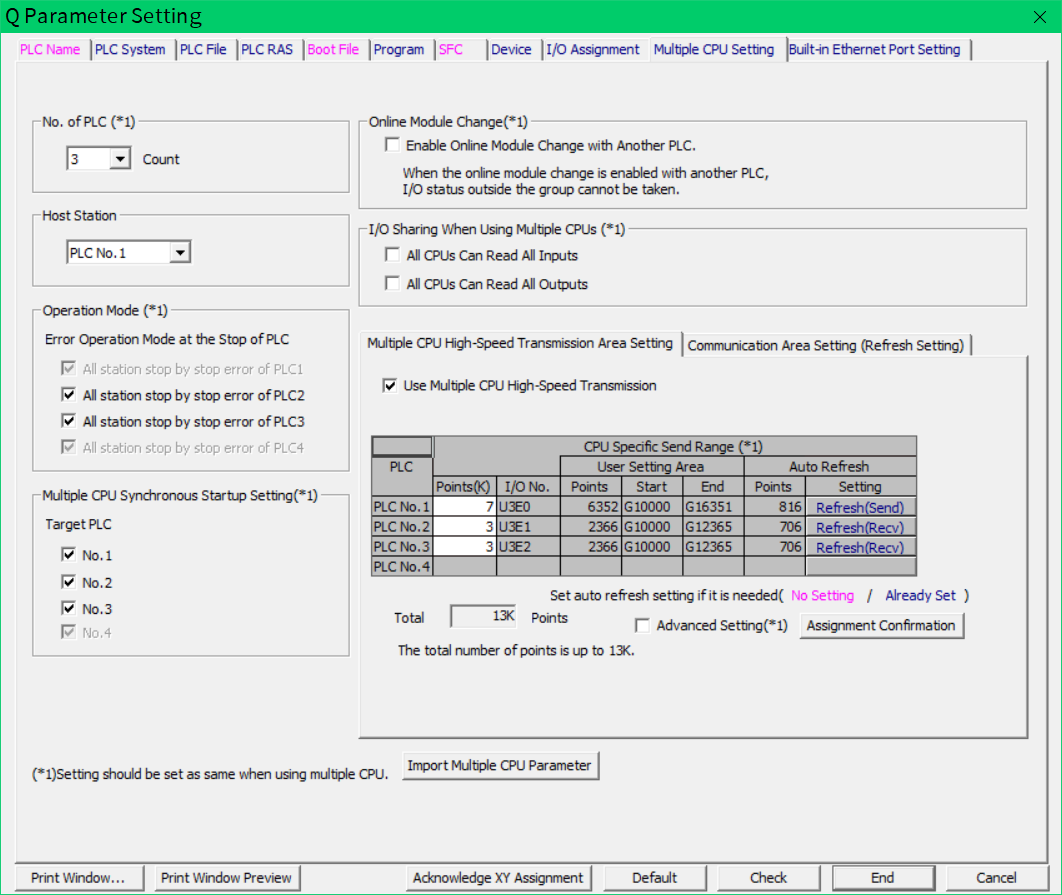Click Refresh(Send) setting for PLC No.1
Viewport: 1062px width, 895px height.
[859, 507]
